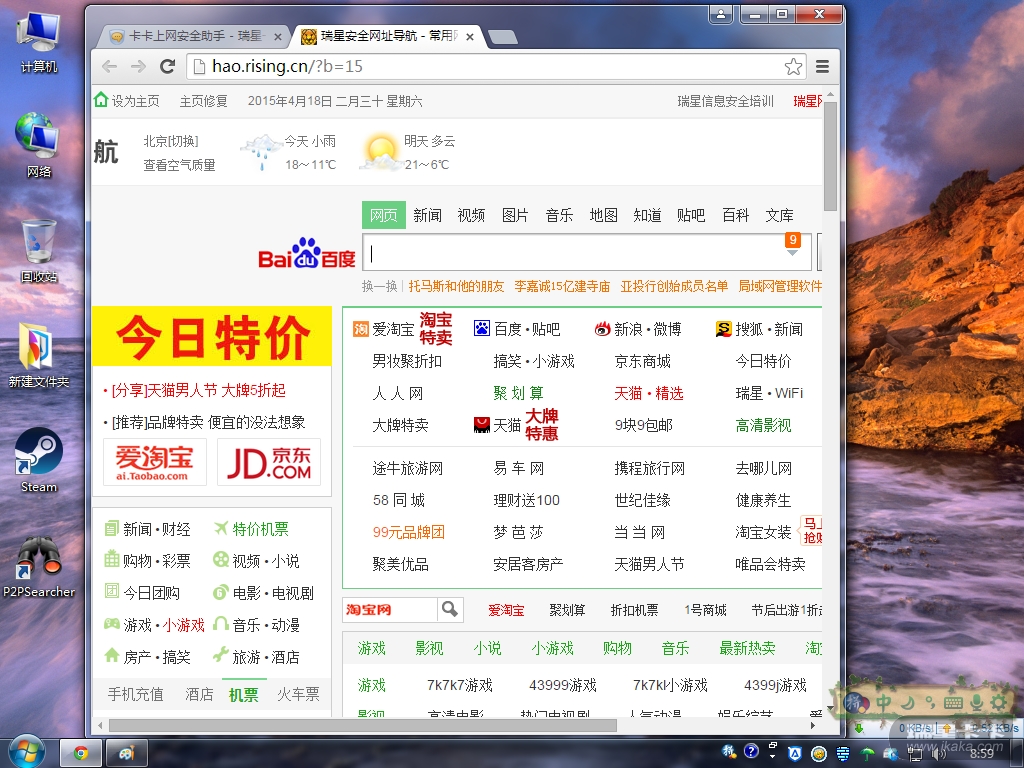
Task: Open 7k7k7游戏 link
Action: [x=460, y=685]
